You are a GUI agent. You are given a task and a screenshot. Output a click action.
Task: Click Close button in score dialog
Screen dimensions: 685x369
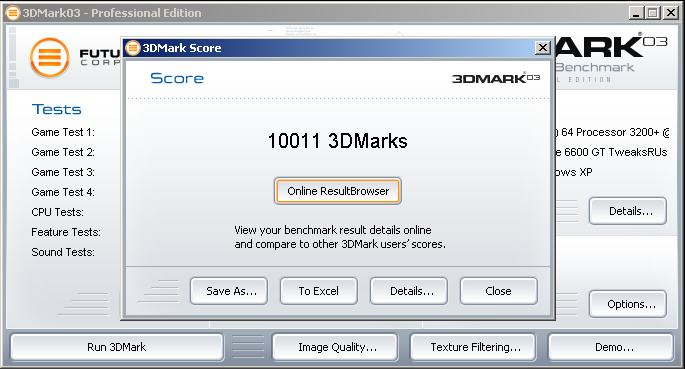tap(498, 291)
